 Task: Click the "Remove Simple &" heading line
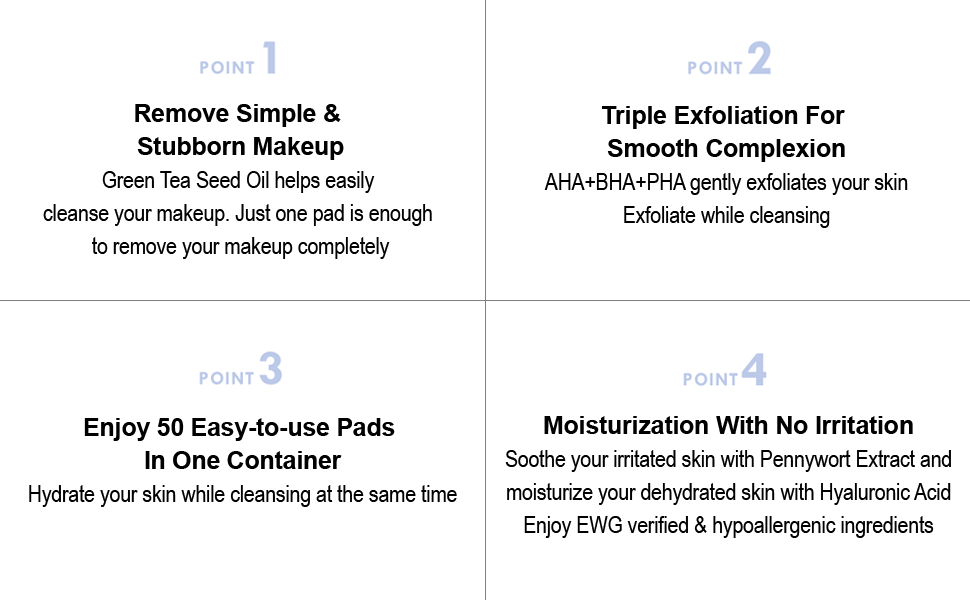238,113
